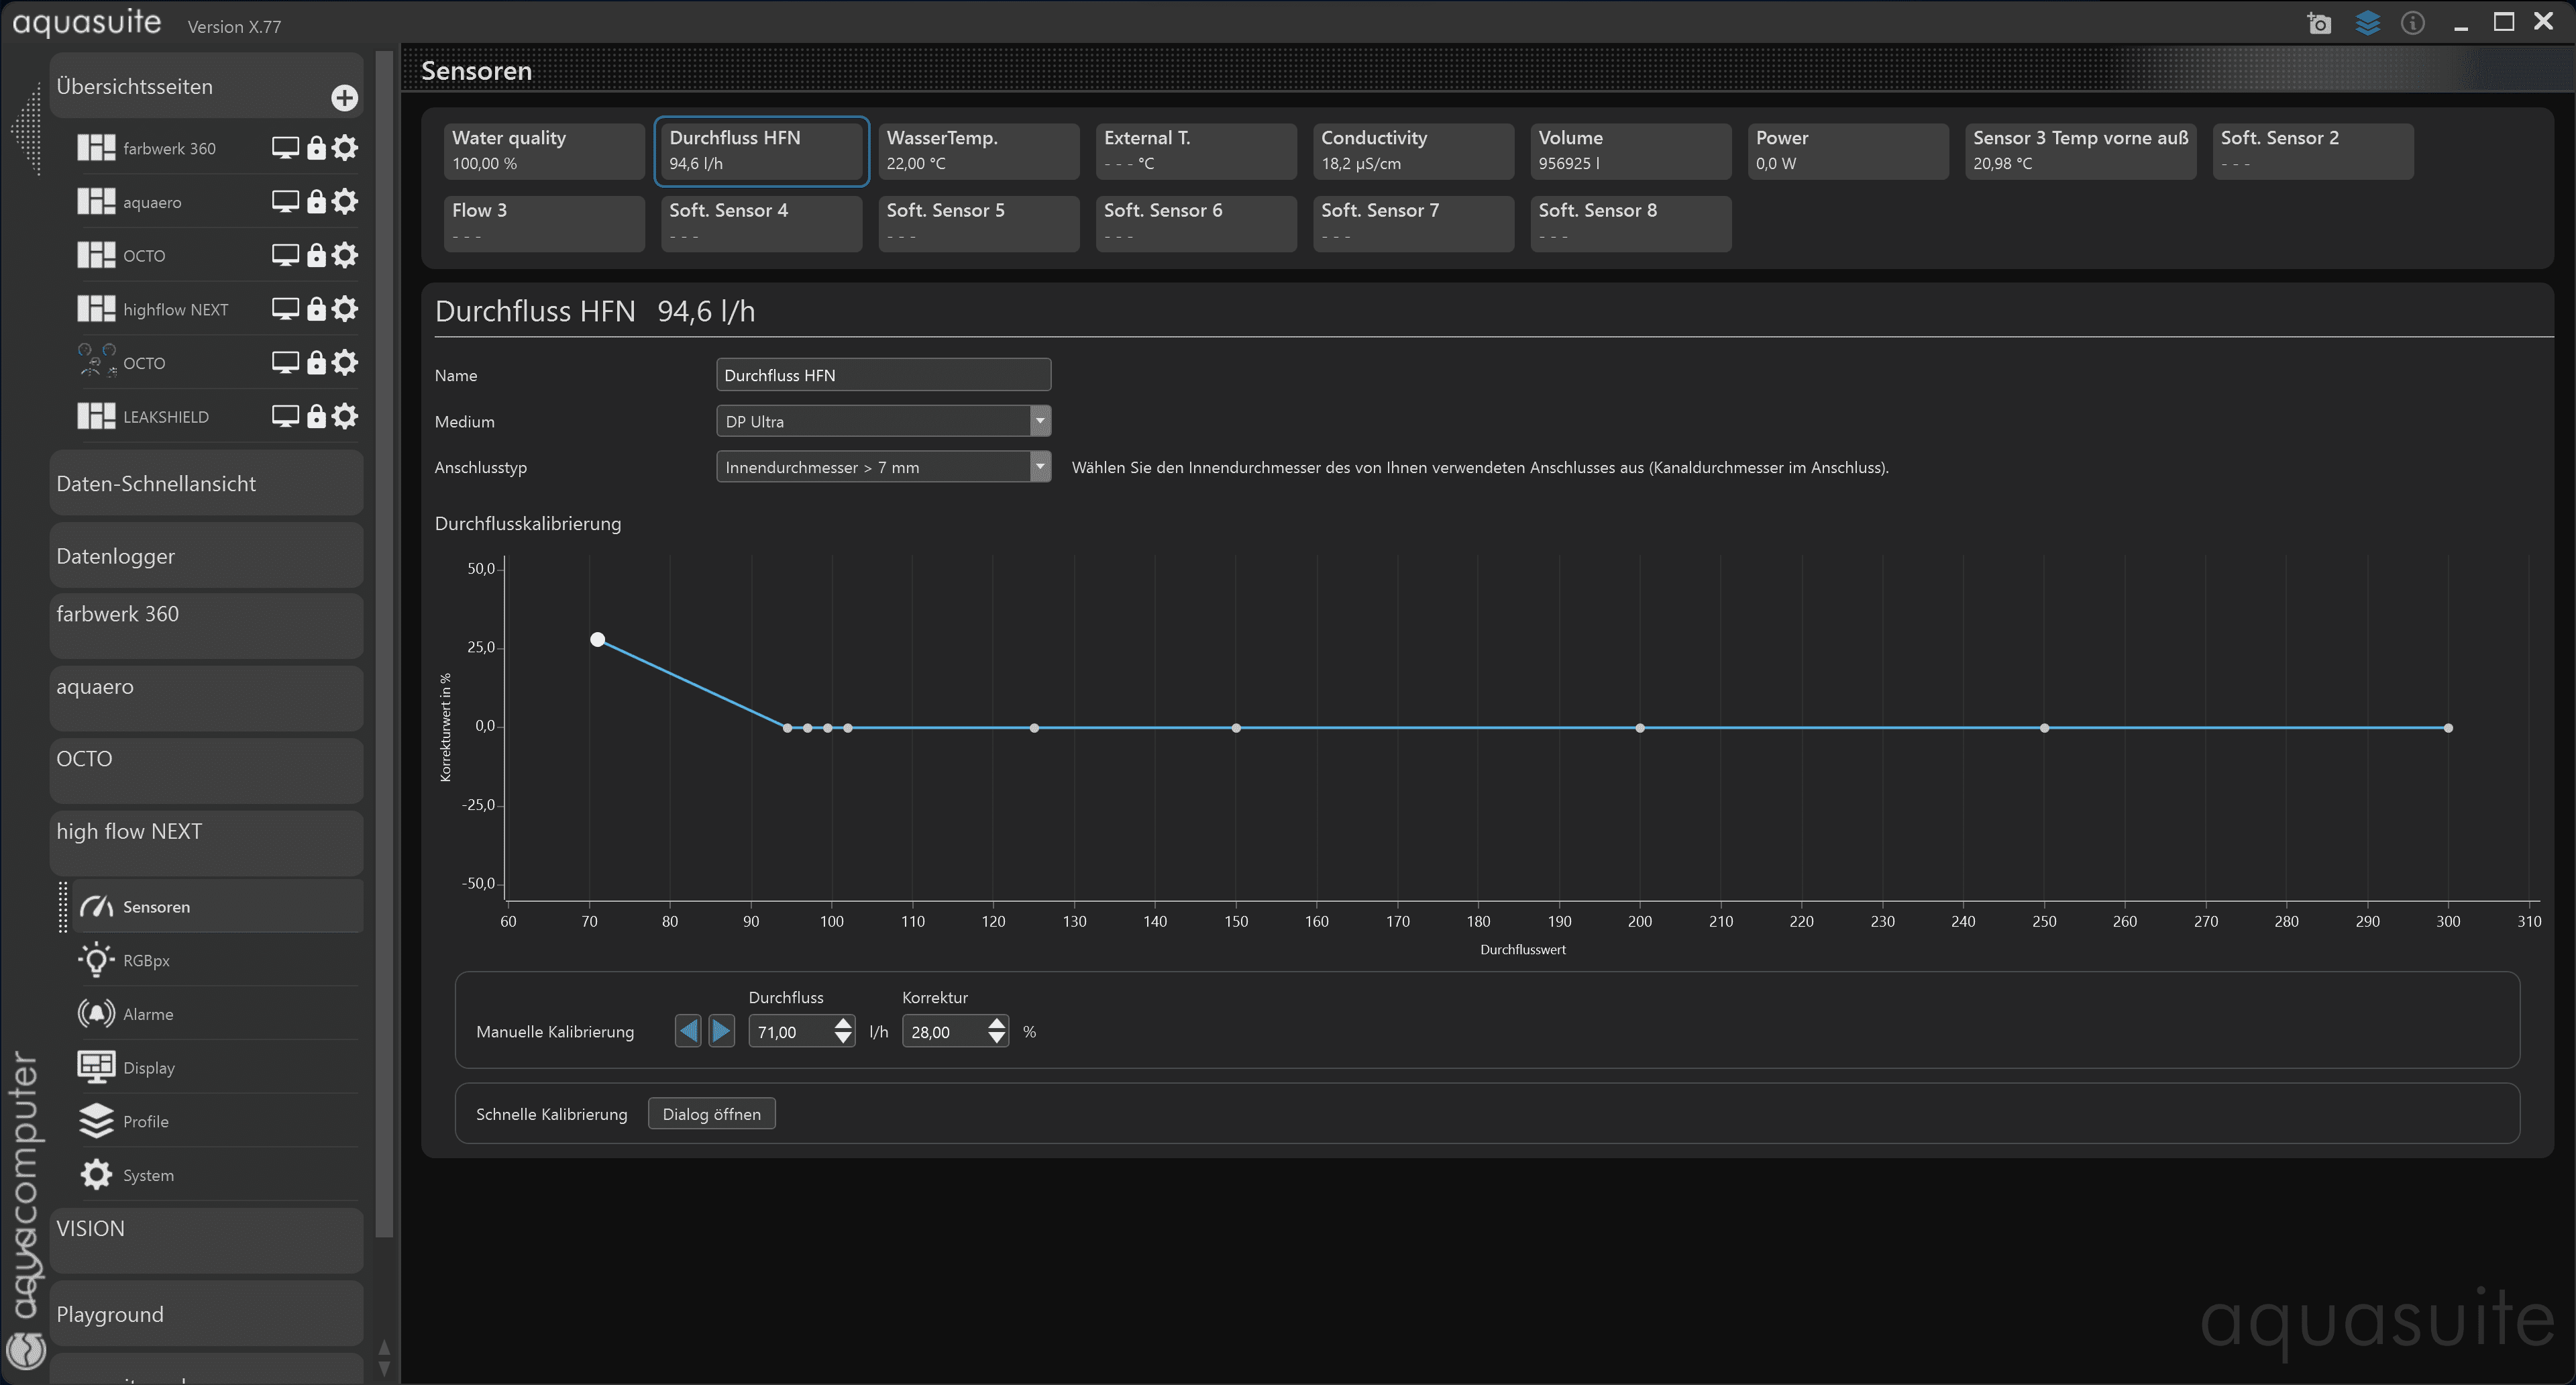Screen dimensions: 2576x1385
Task: Go to next calibration point with right arrow
Action: 721,1031
